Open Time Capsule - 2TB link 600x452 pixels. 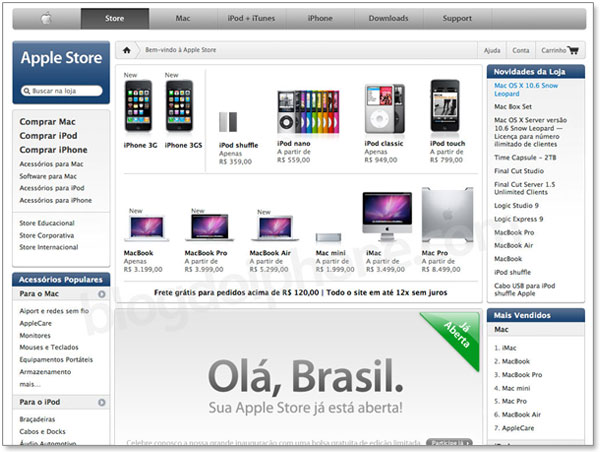pyautogui.click(x=525, y=158)
